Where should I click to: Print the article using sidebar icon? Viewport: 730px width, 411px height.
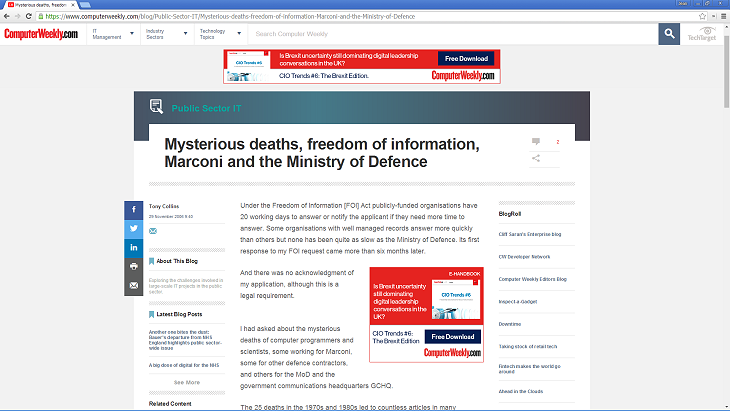(x=134, y=267)
